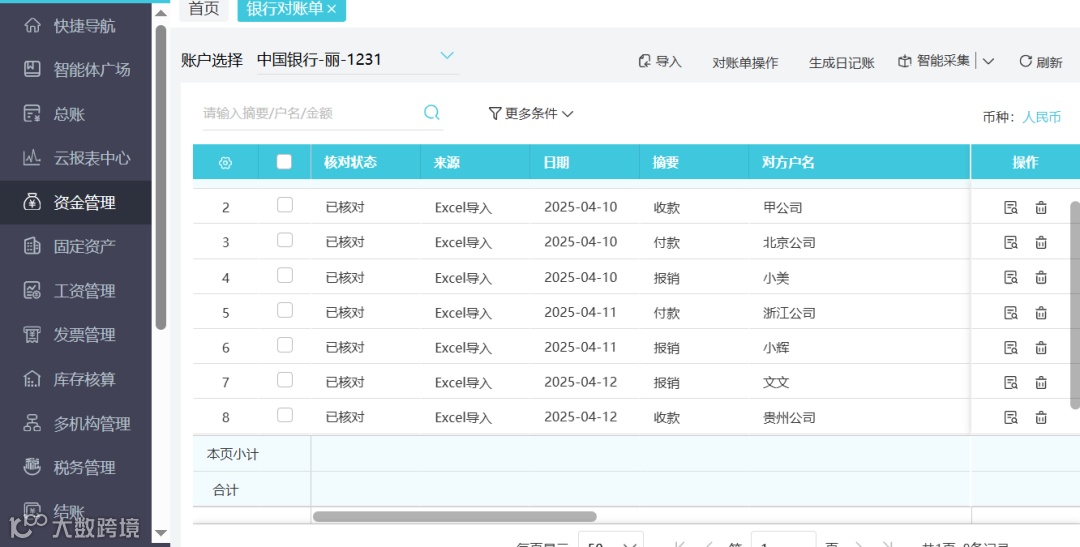Check the box for row 5
The width and height of the screenshot is (1080, 547).
[x=284, y=311]
